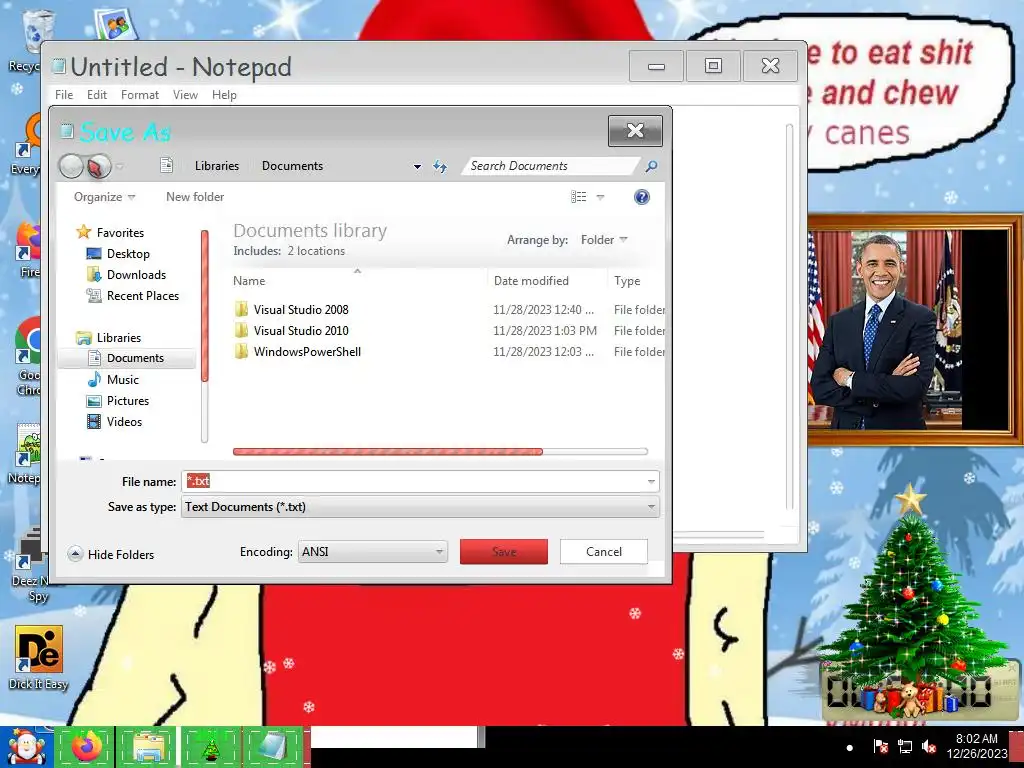Click into the Search Documents field
The width and height of the screenshot is (1024, 768).
coord(550,166)
